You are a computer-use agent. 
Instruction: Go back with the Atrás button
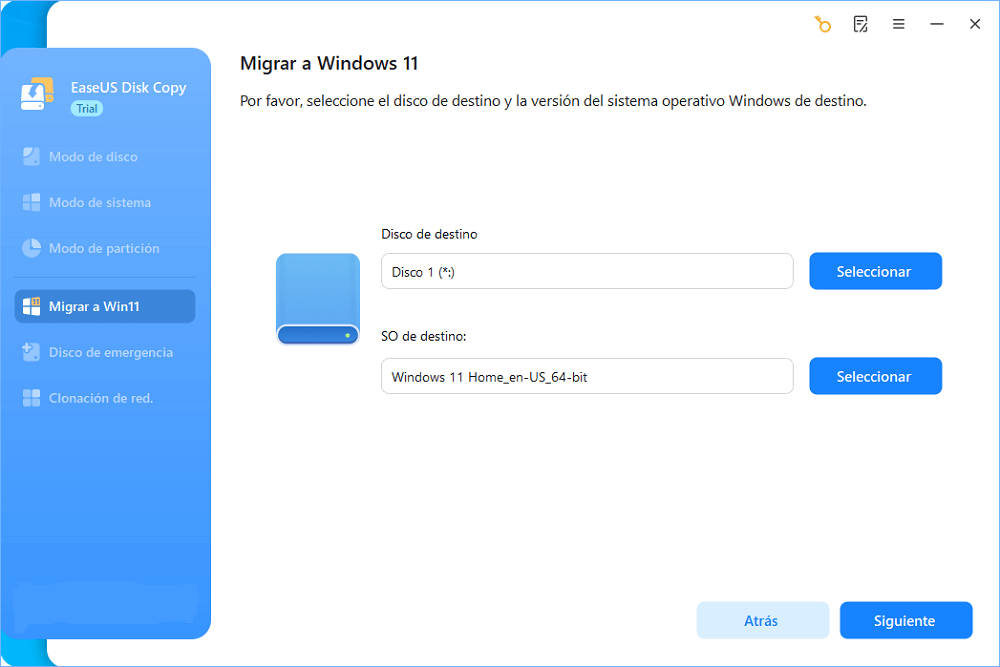(762, 620)
